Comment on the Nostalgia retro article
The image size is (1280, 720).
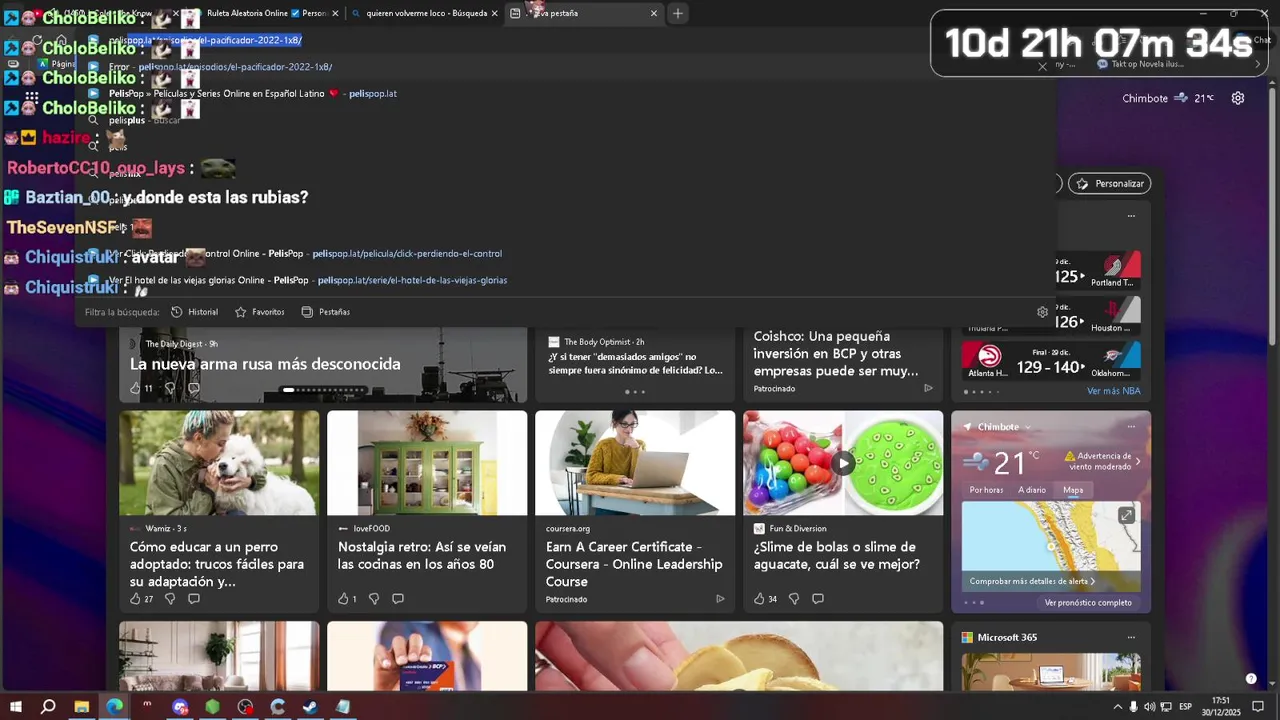coord(398,599)
